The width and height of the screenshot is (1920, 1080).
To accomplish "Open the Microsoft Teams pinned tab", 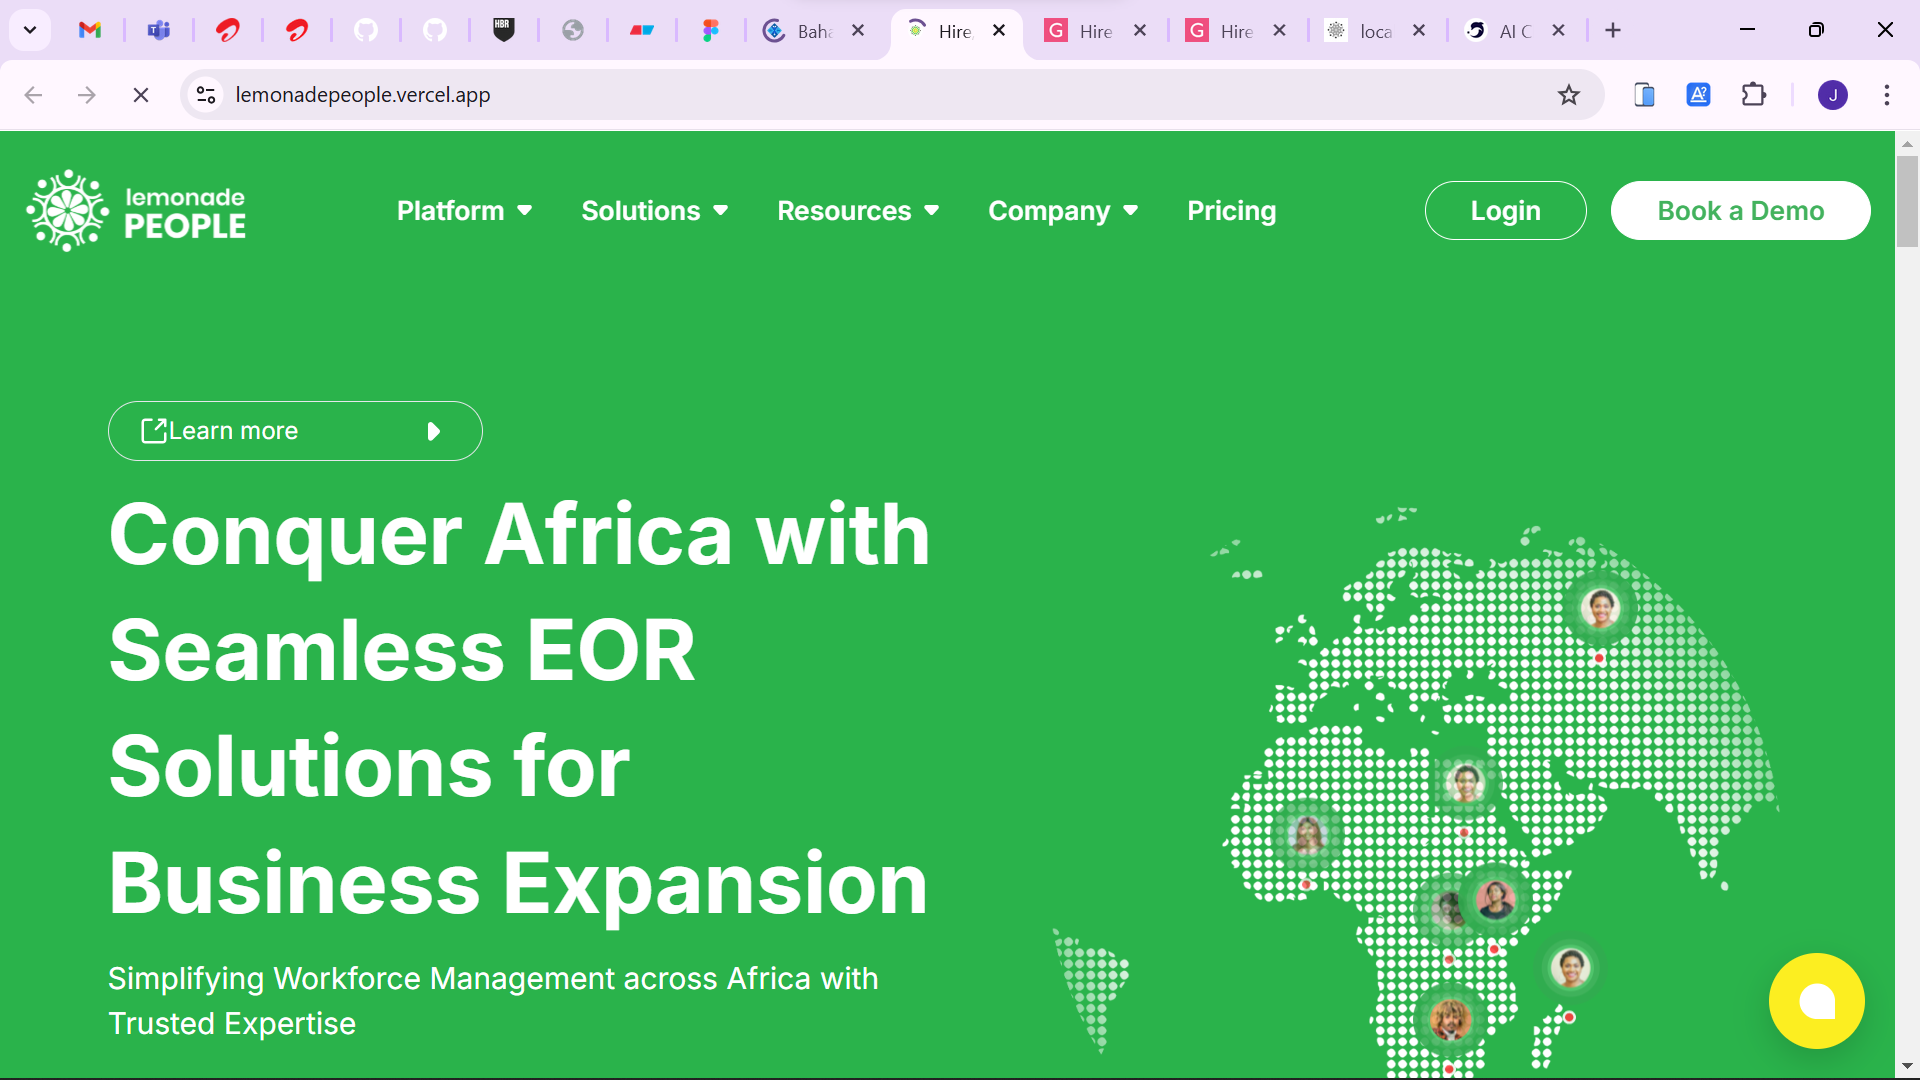I will 159,30.
